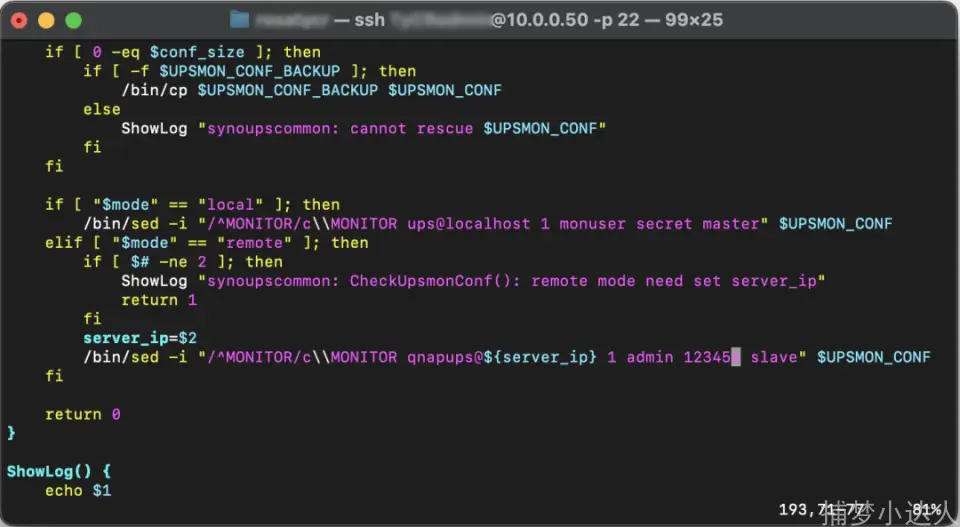The image size is (960, 527).
Task: Maximize the terminal with the green button
Action: pyautogui.click(x=73, y=20)
